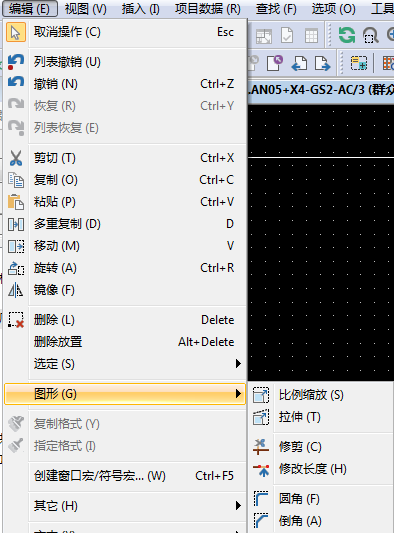
Task: Open the 视图 (V) menu
Action: click(85, 8)
